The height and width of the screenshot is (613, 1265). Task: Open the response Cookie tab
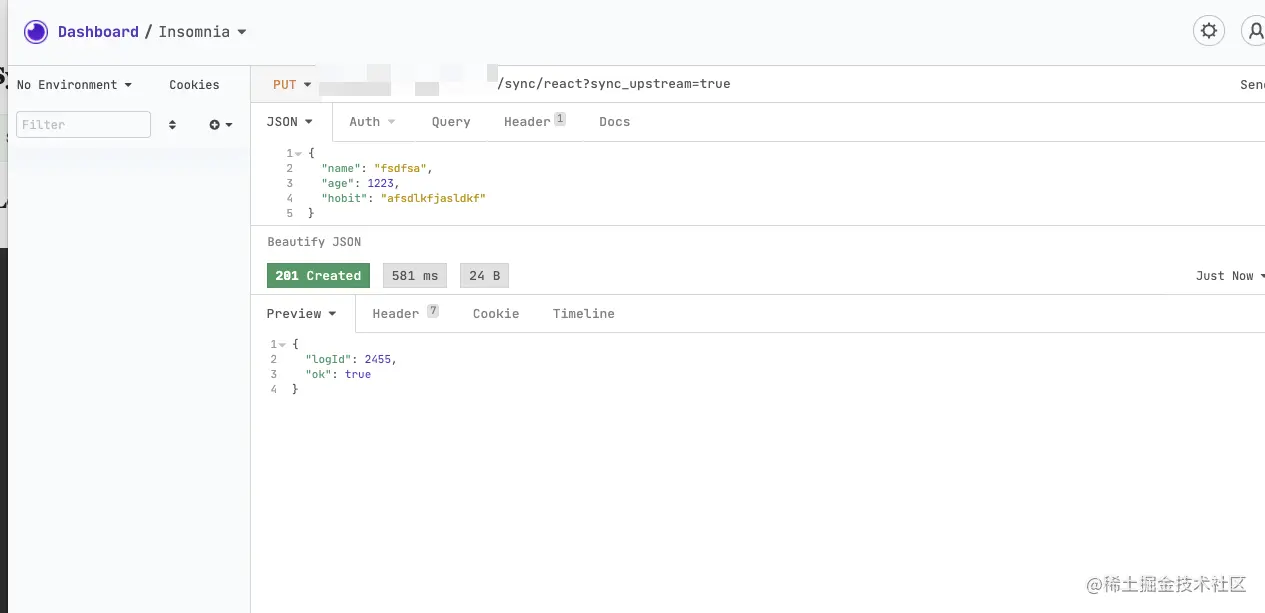click(x=496, y=314)
